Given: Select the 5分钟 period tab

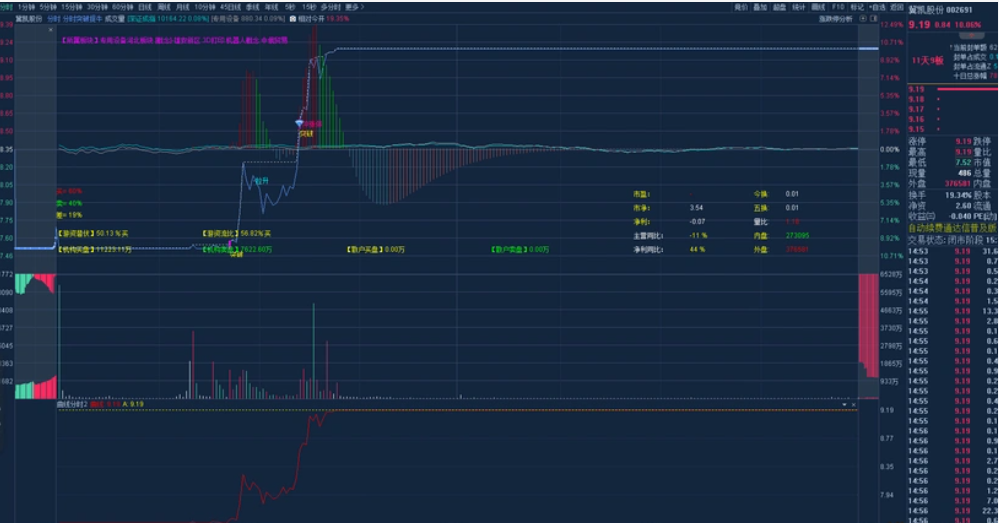Looking at the screenshot, I should tap(48, 6).
